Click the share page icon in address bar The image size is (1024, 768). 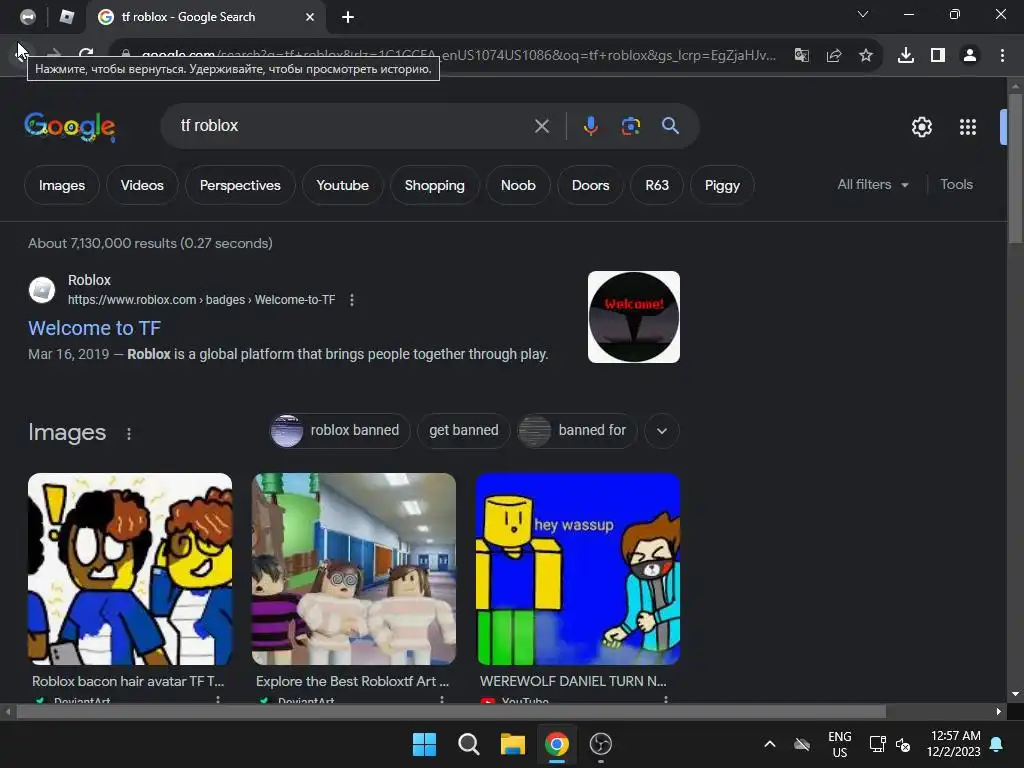[x=834, y=56]
